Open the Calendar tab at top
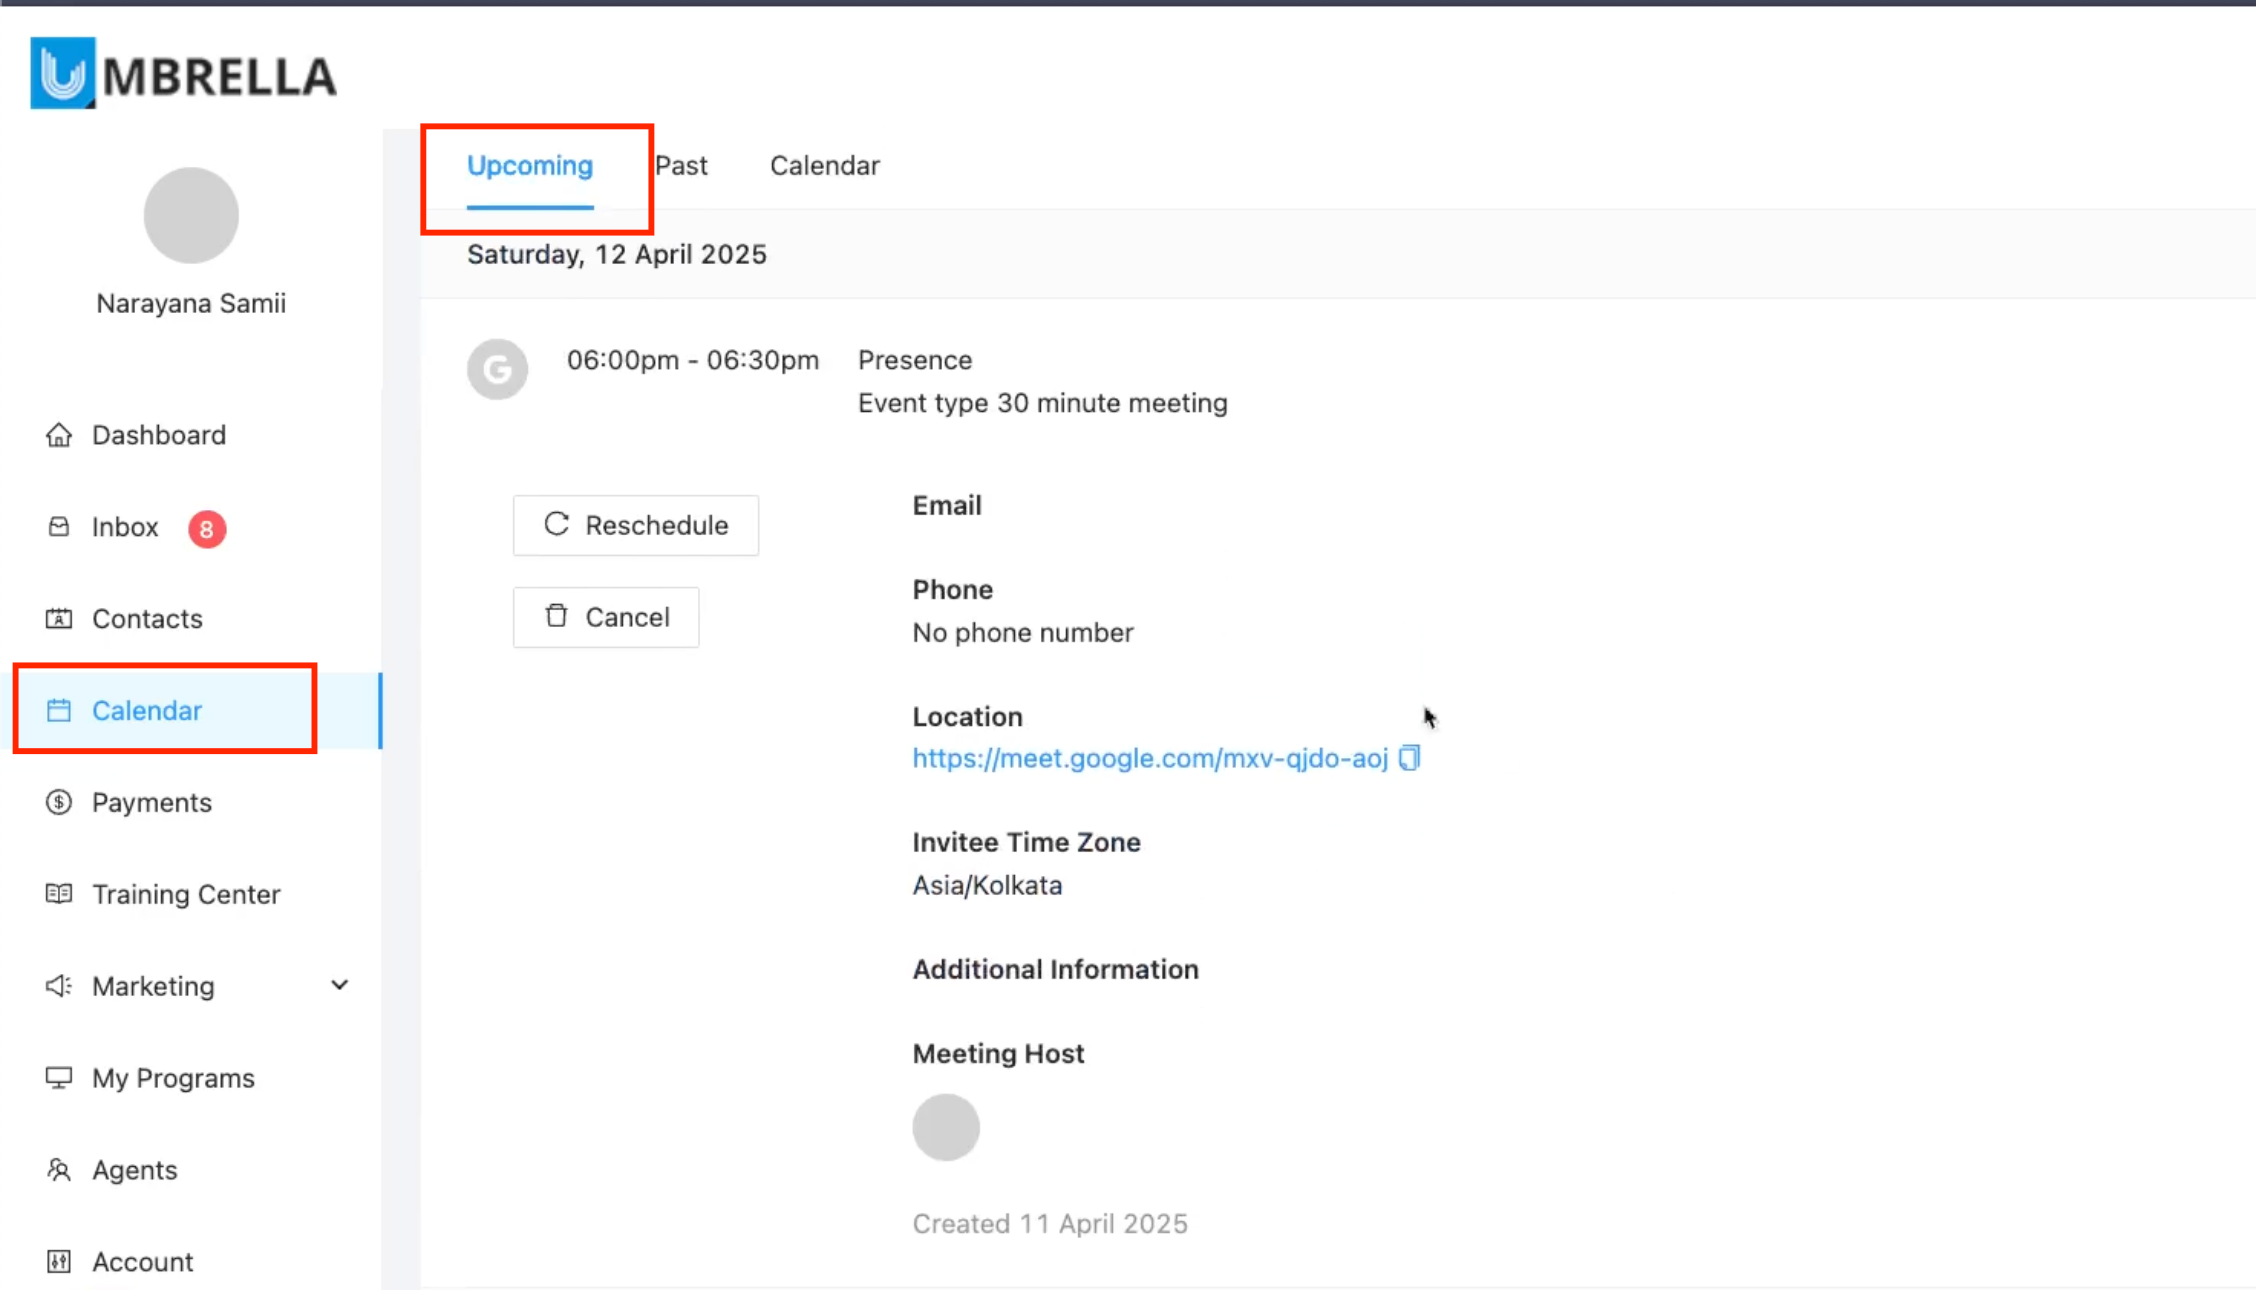Image resolution: width=2256 pixels, height=1290 pixels. pyautogui.click(x=824, y=166)
